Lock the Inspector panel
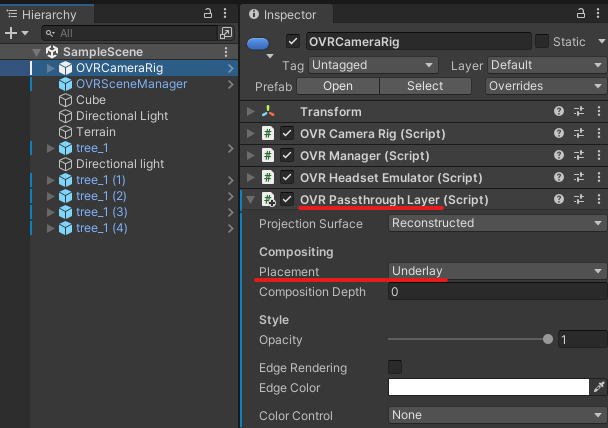The image size is (608, 428). 580,14
